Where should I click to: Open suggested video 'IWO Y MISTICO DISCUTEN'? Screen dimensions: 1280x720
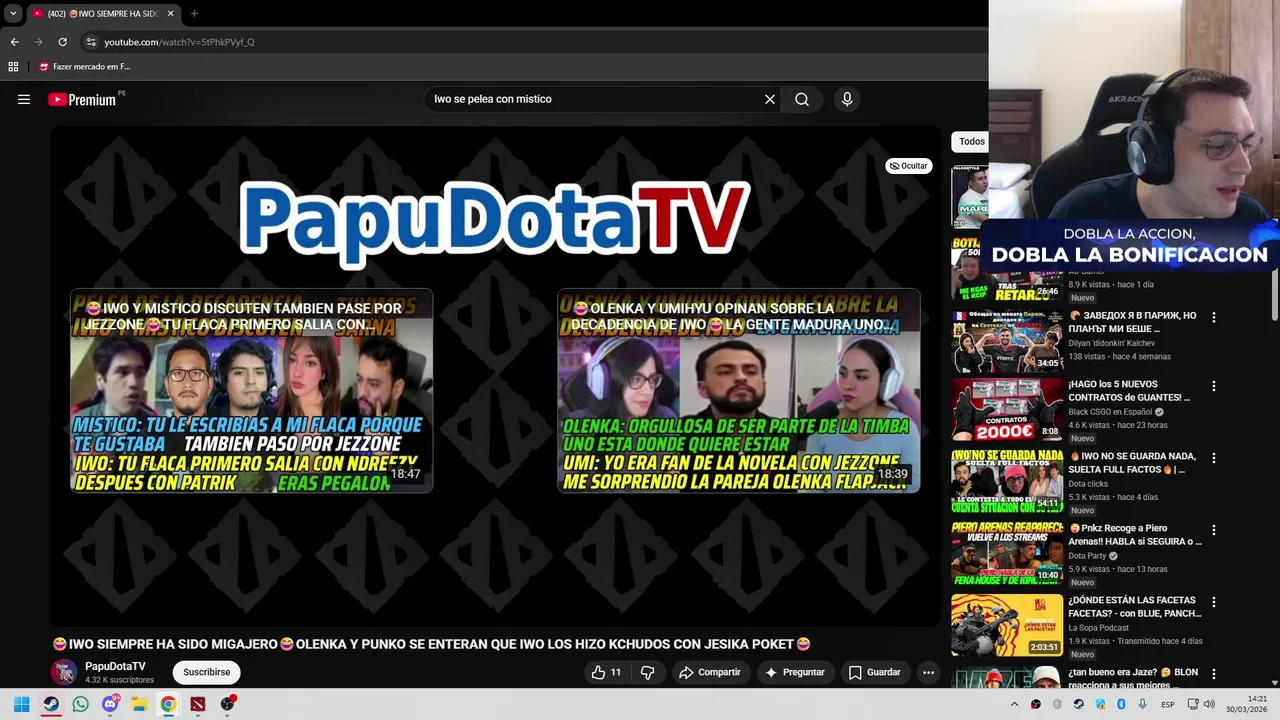pyautogui.click(x=251, y=390)
